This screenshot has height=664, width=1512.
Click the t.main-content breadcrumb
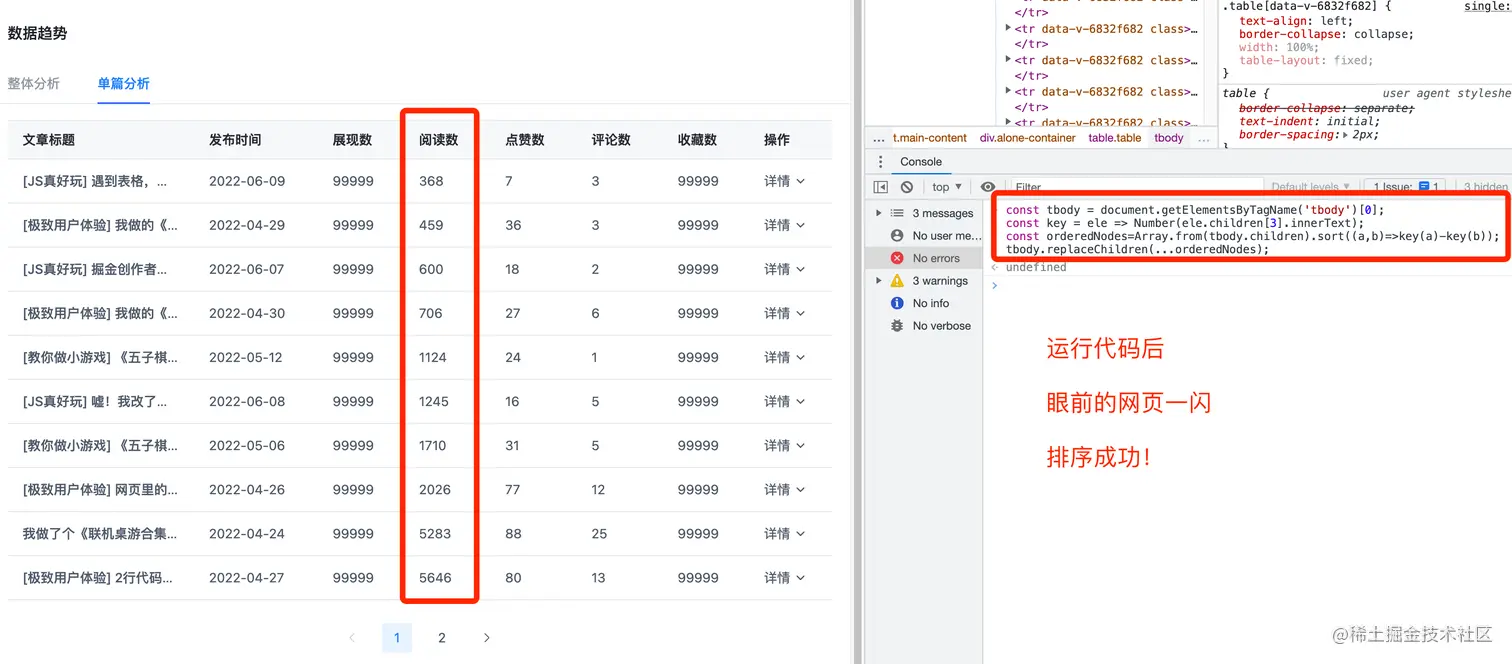[930, 138]
